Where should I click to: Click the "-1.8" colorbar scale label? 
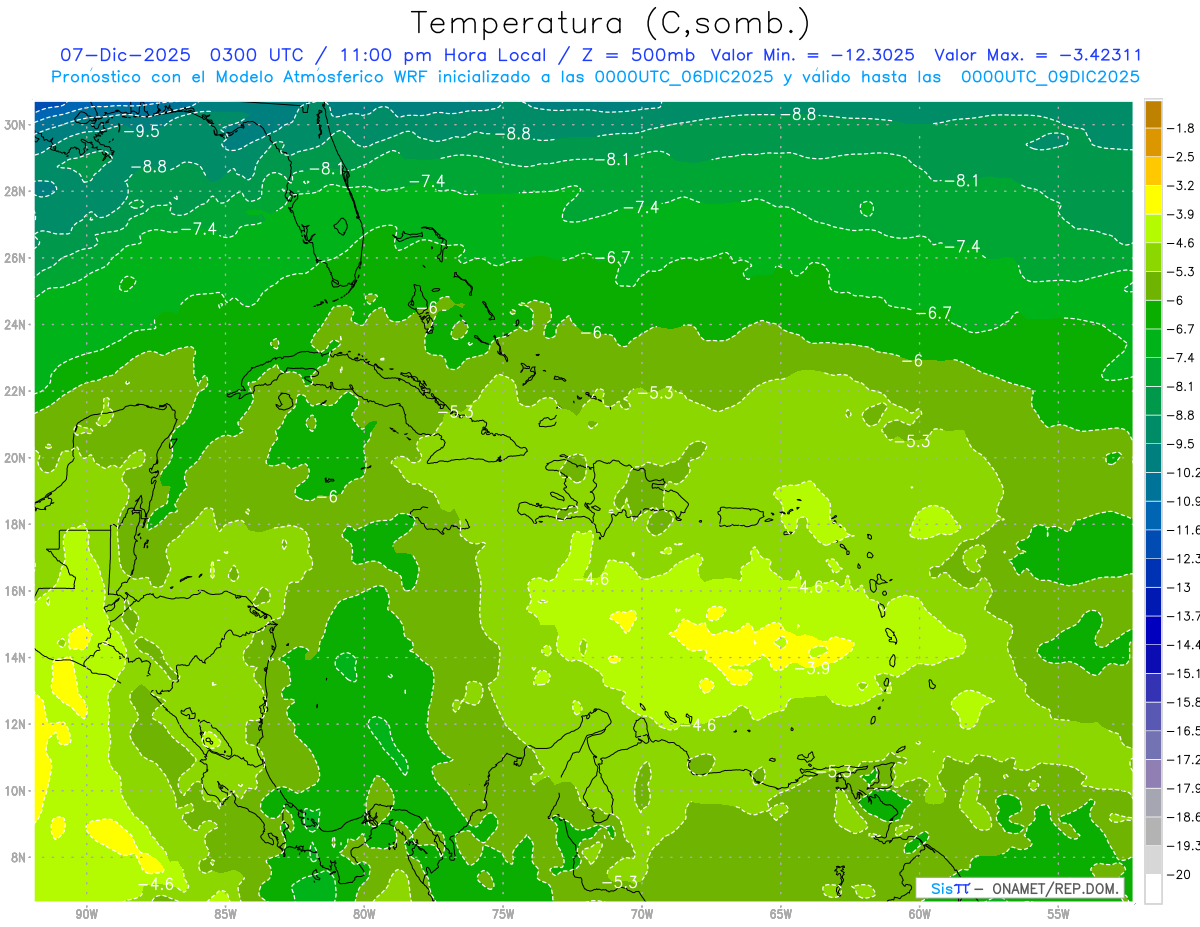1181,128
